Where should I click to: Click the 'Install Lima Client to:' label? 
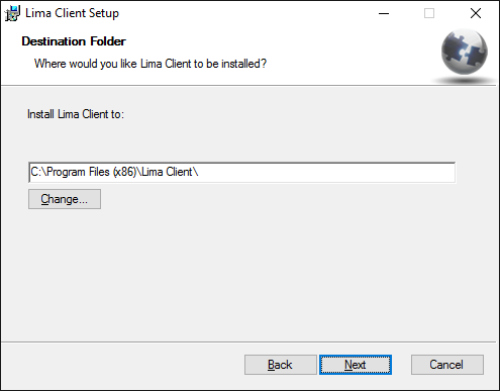pos(75,114)
